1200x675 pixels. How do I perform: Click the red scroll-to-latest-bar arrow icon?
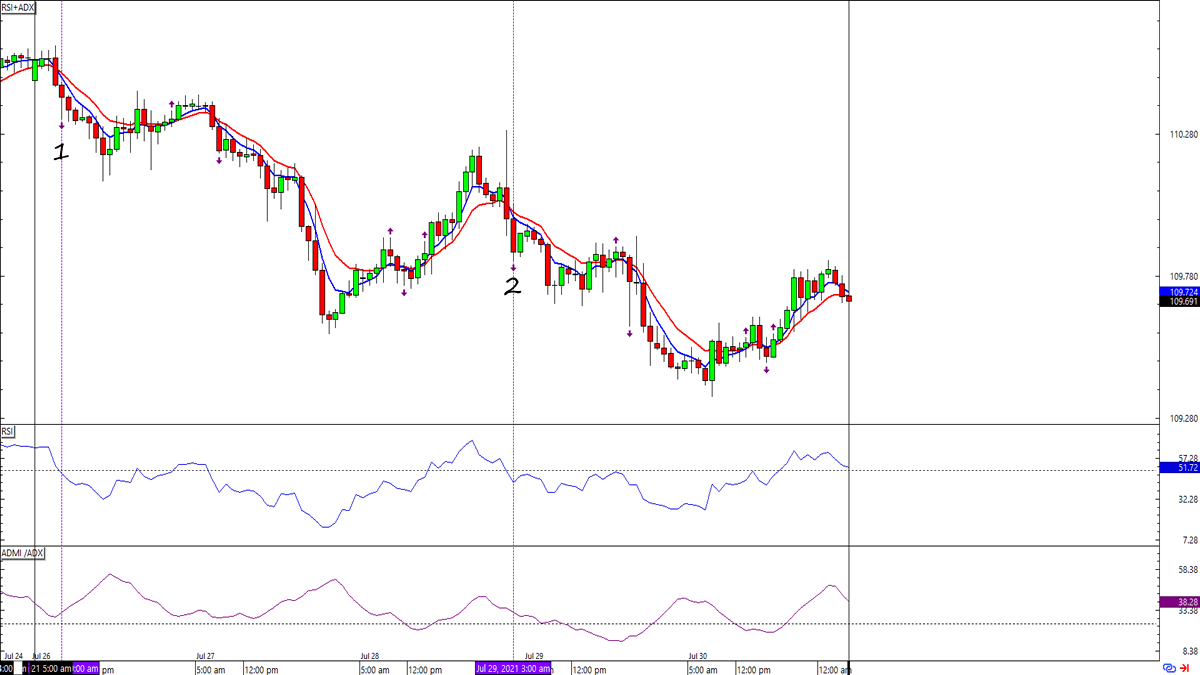click(1185, 668)
